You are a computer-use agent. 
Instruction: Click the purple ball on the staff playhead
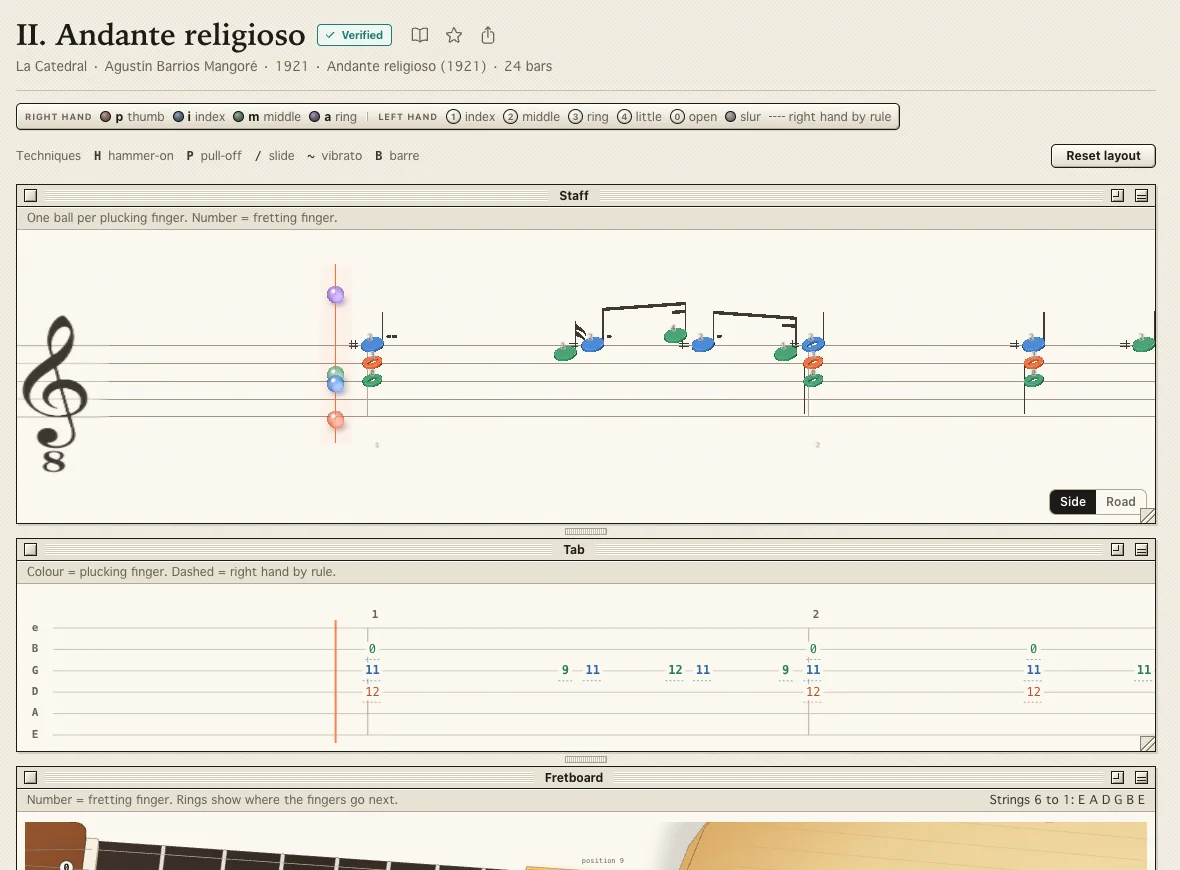[x=336, y=295]
